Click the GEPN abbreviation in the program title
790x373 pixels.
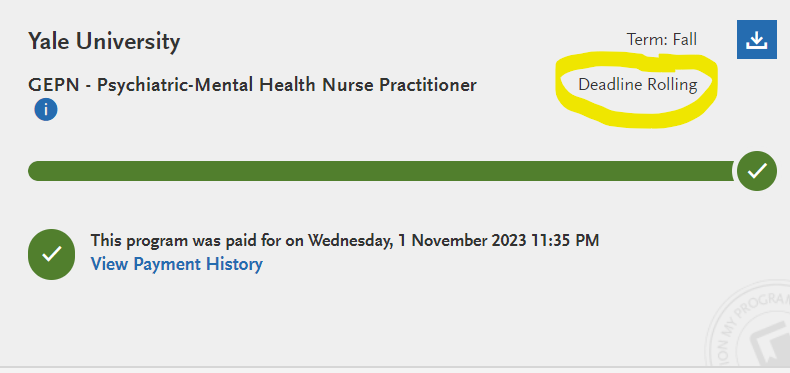click(x=53, y=85)
